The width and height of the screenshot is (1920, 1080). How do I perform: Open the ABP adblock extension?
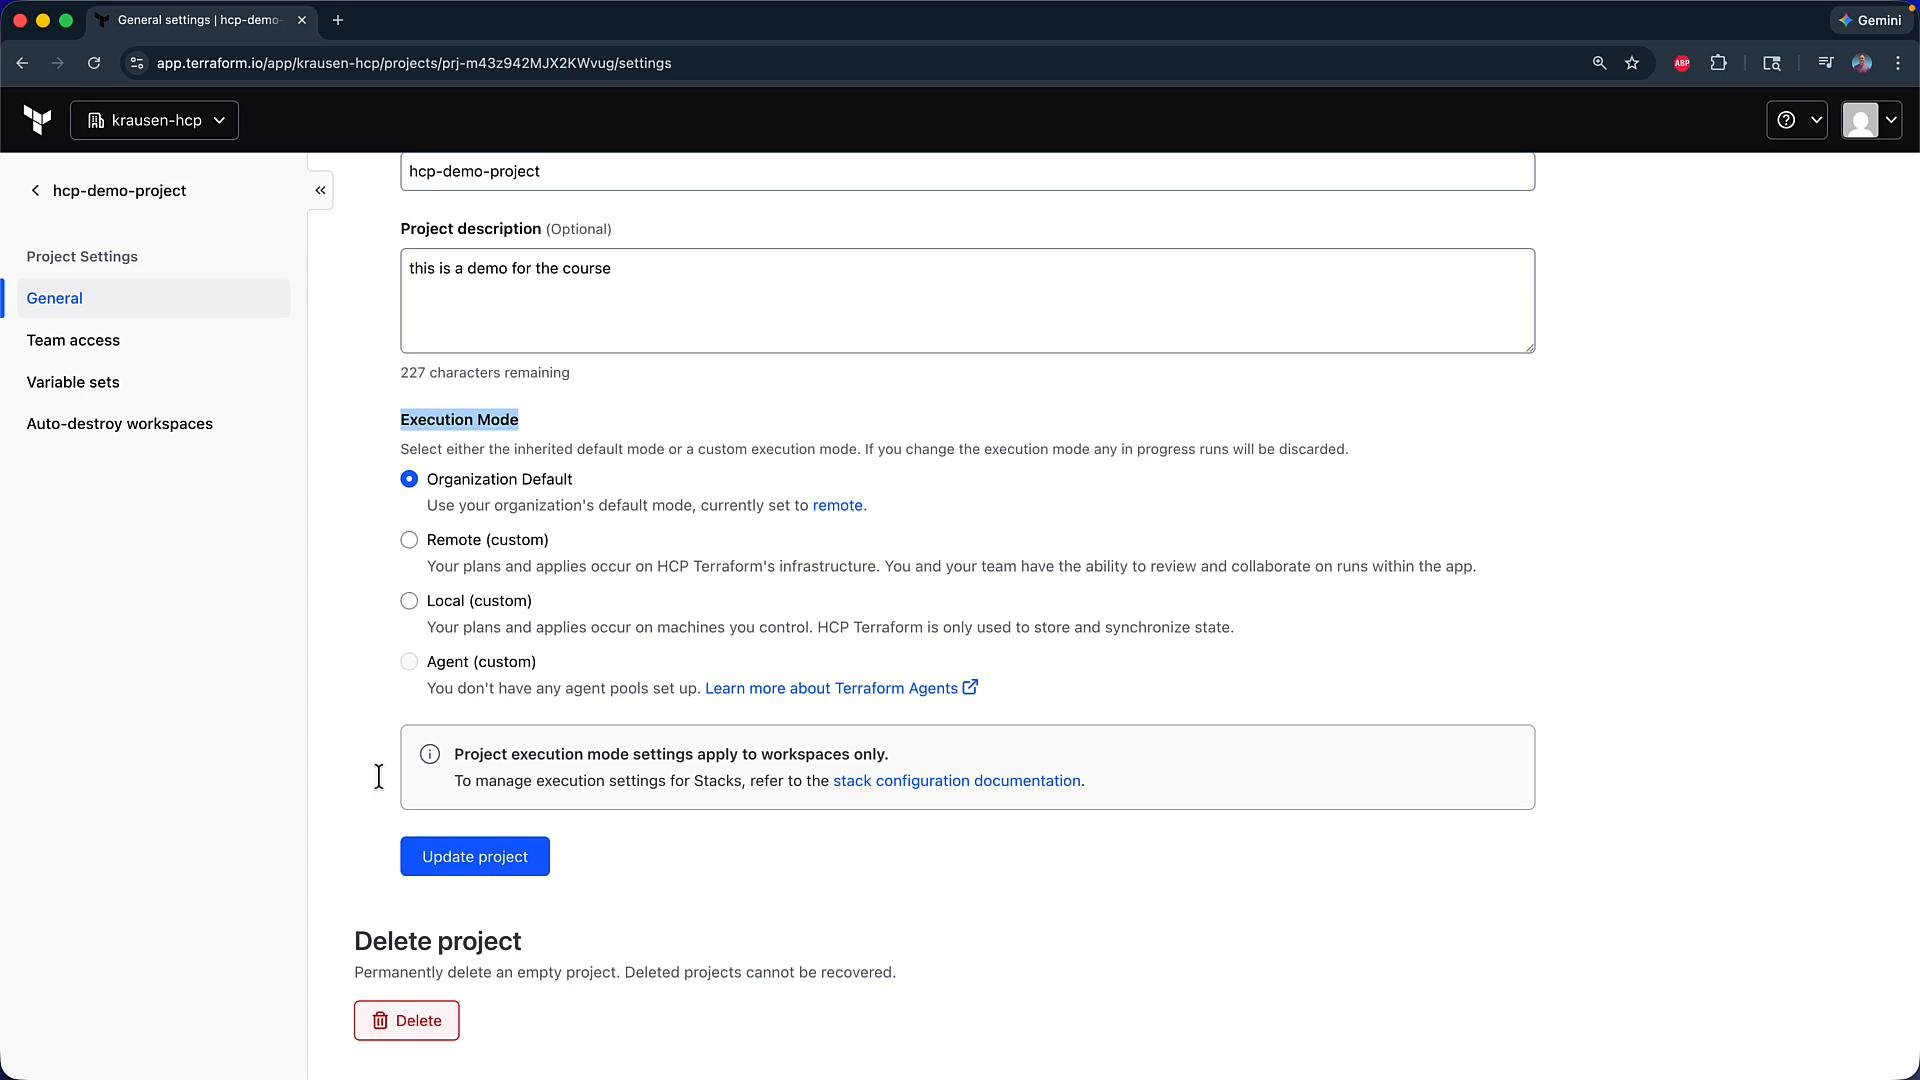[1682, 63]
